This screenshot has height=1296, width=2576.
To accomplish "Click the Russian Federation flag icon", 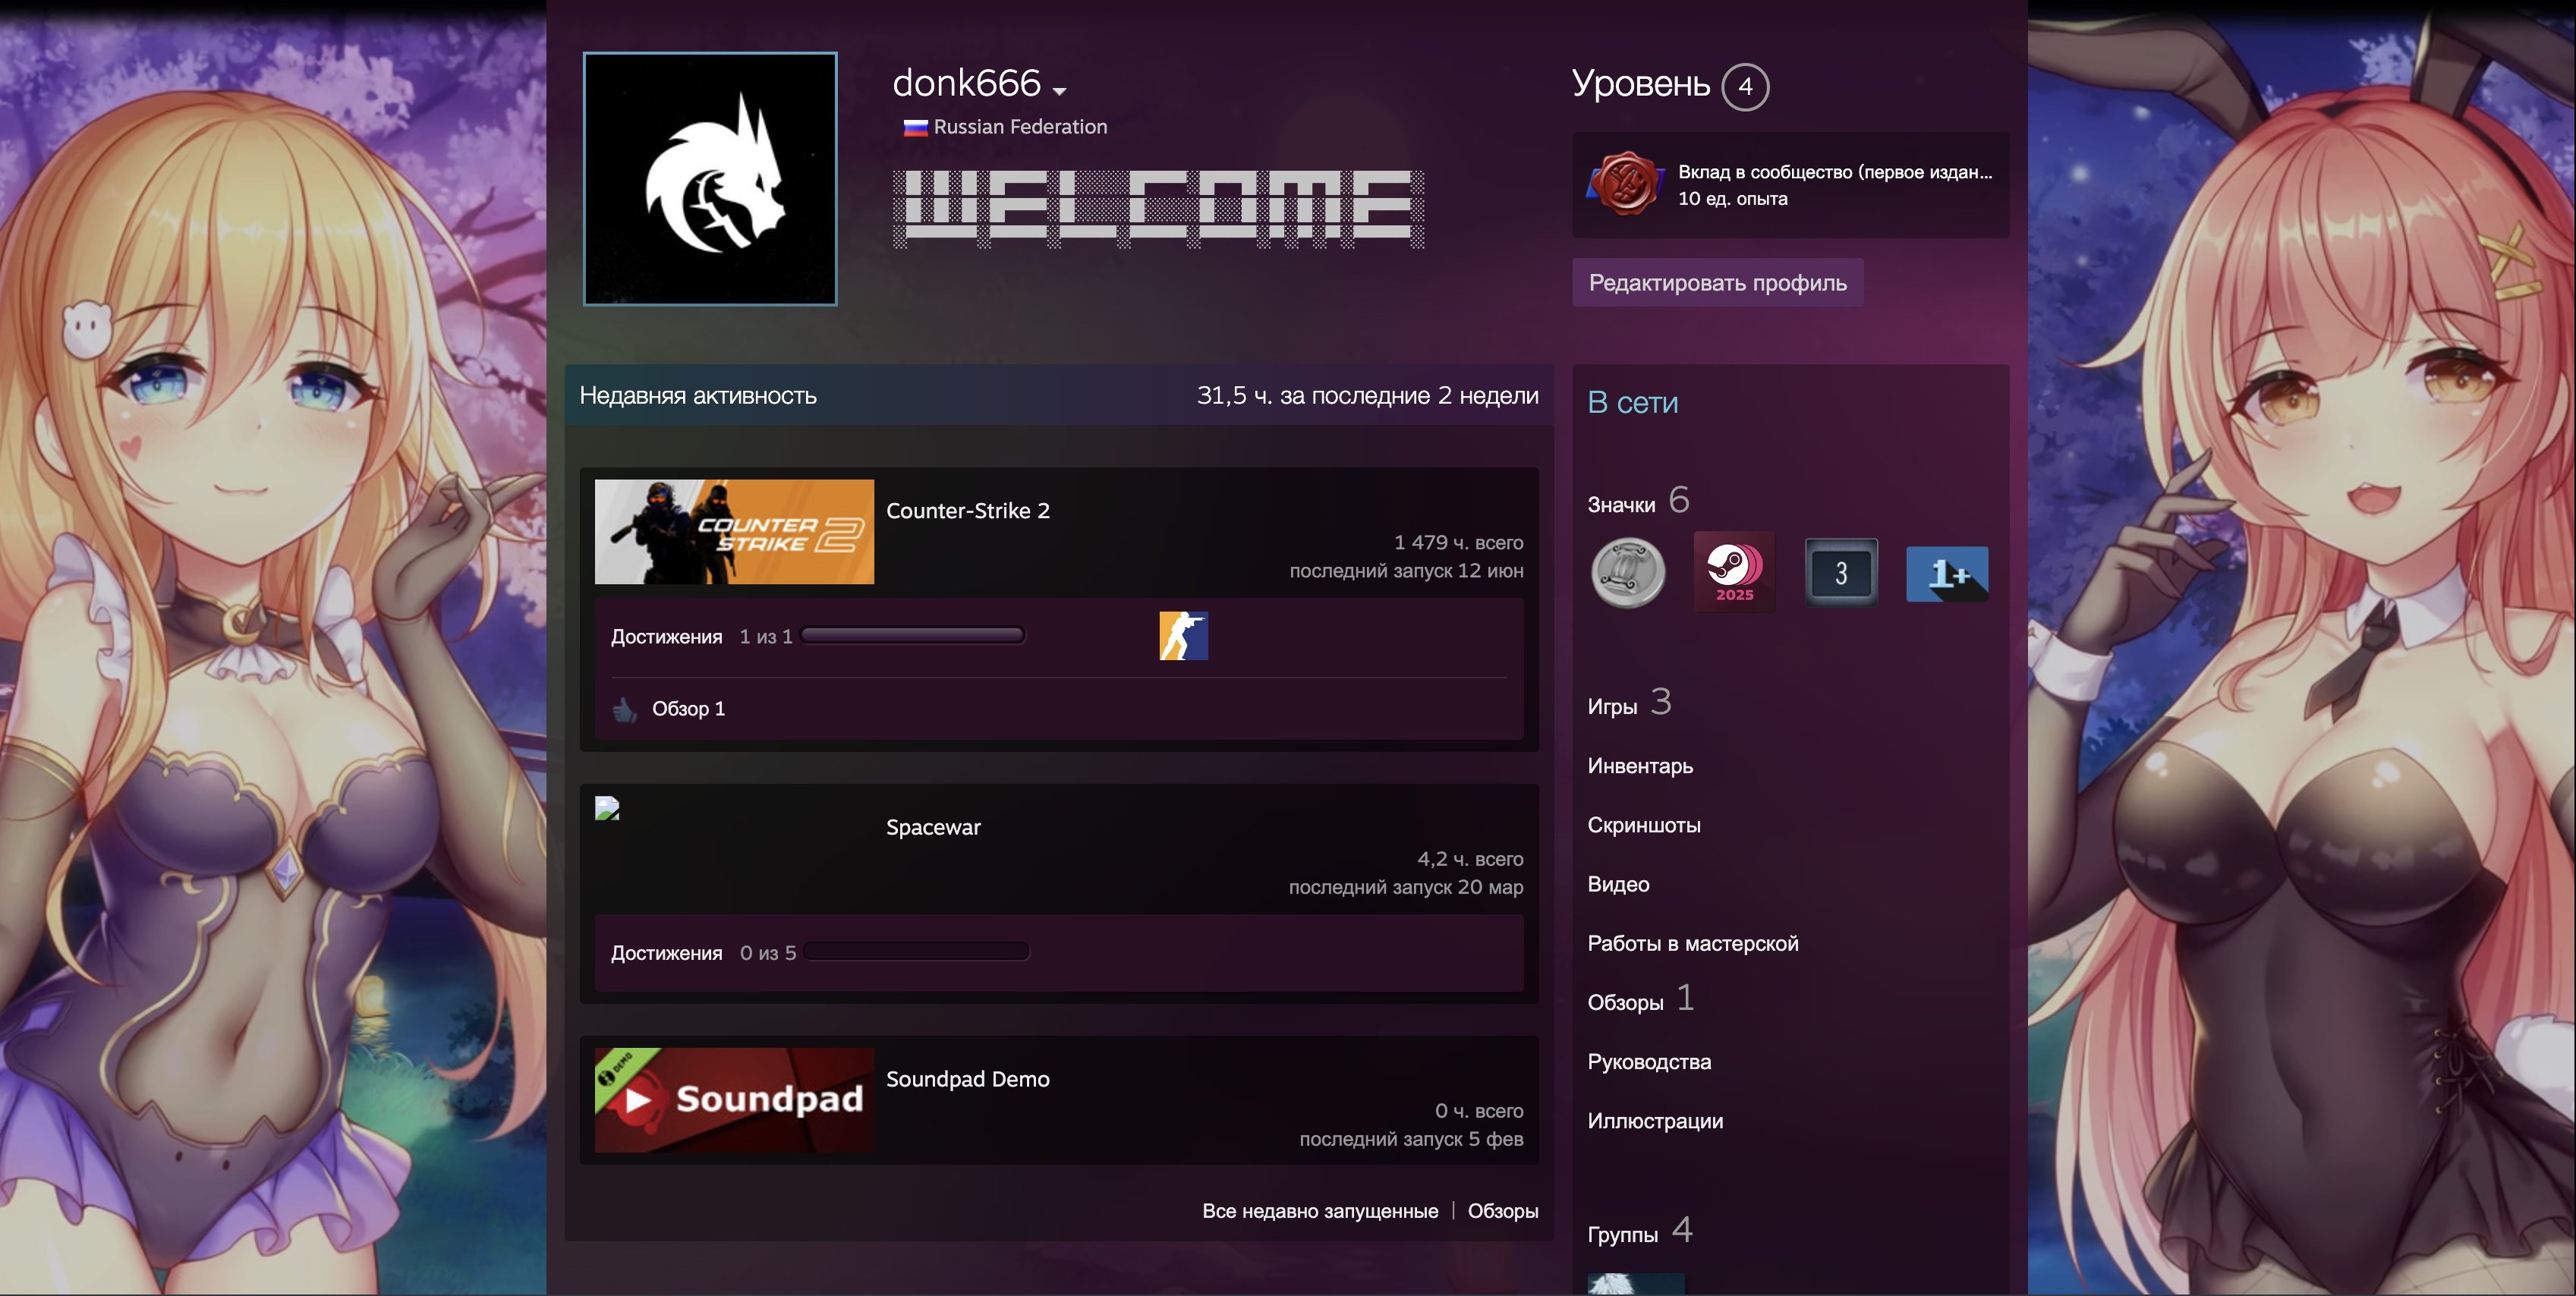I will point(915,127).
